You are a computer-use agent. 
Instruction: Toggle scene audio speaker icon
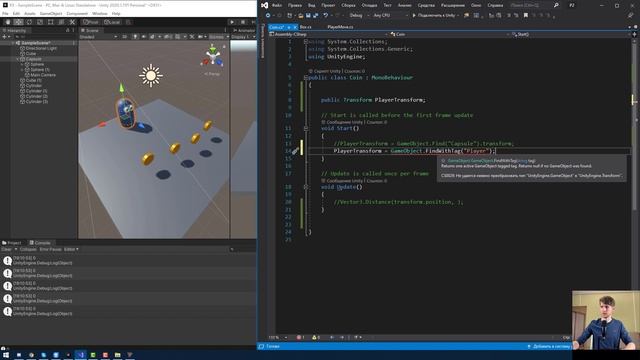144,37
